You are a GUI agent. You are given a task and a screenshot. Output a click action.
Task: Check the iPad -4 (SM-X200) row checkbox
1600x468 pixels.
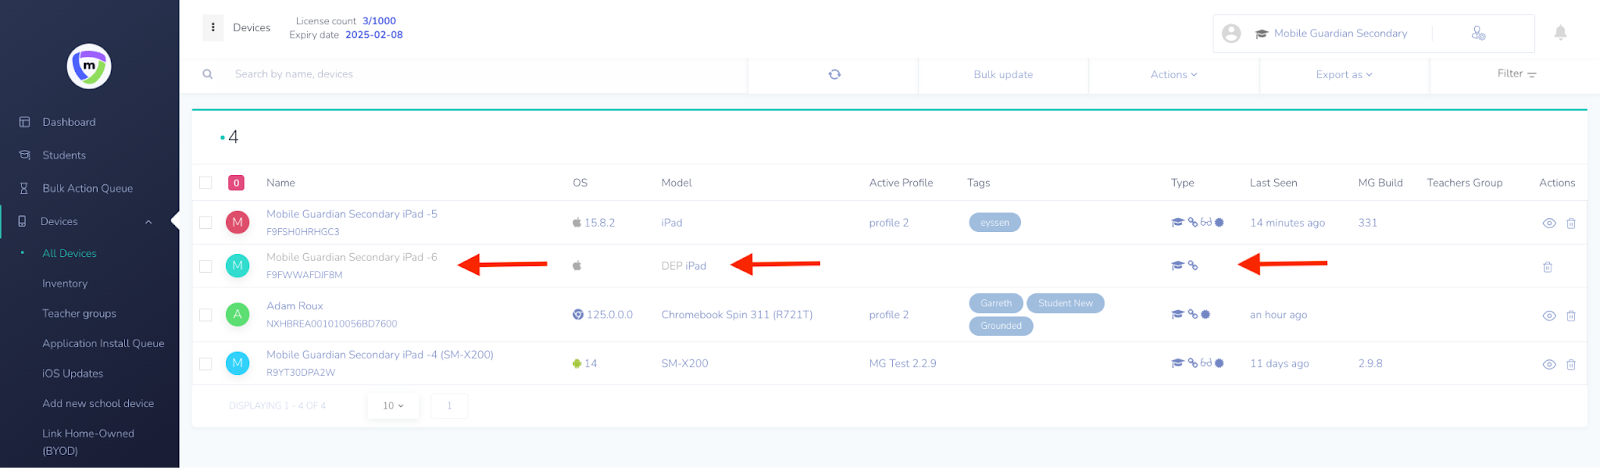coord(206,364)
